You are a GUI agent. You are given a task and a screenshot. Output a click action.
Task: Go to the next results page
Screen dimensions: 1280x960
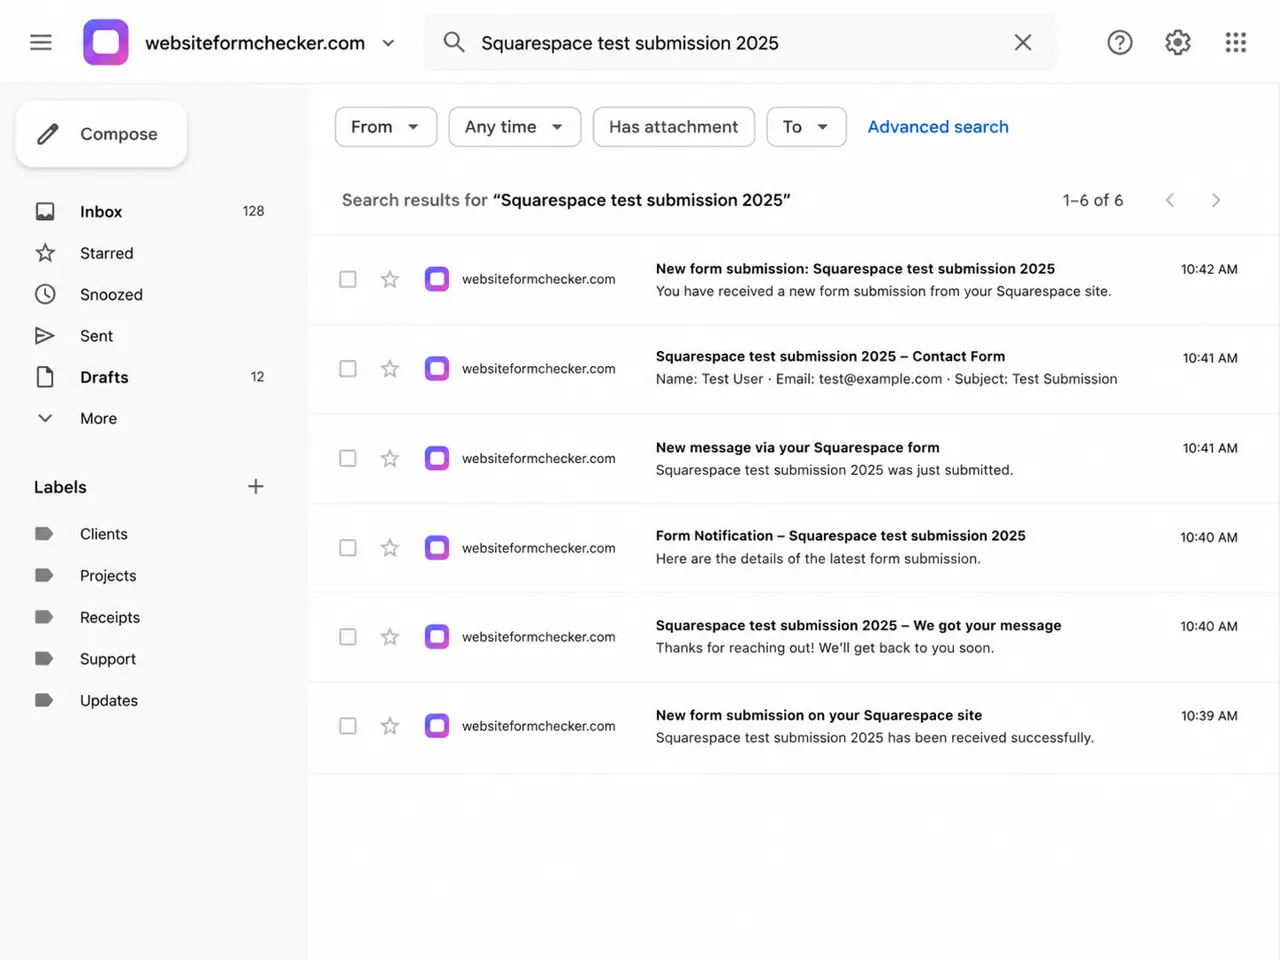(x=1216, y=200)
